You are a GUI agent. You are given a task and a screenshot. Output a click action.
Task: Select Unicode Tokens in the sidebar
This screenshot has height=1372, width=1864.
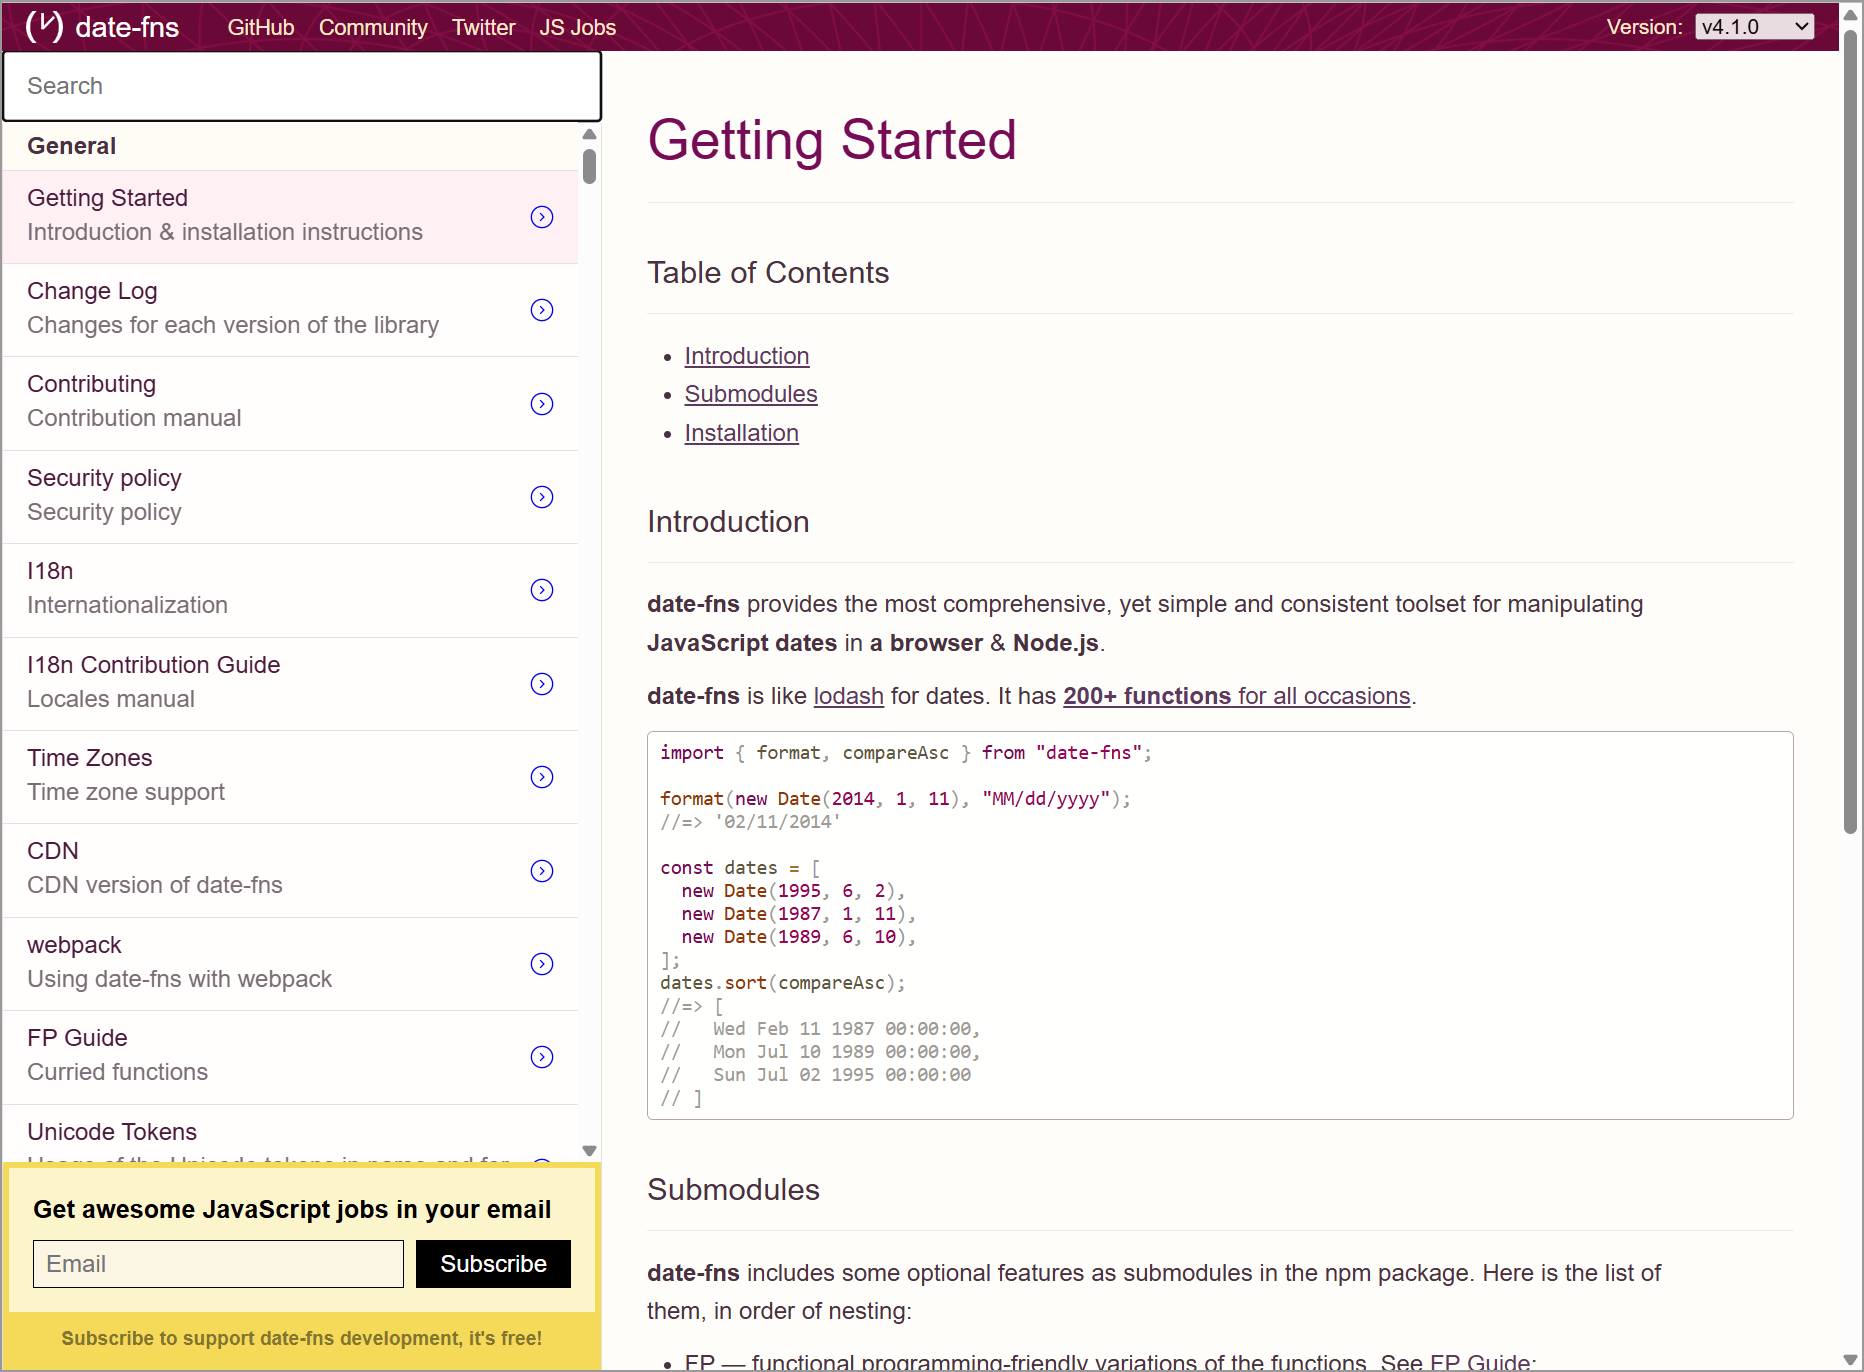tap(290, 1134)
